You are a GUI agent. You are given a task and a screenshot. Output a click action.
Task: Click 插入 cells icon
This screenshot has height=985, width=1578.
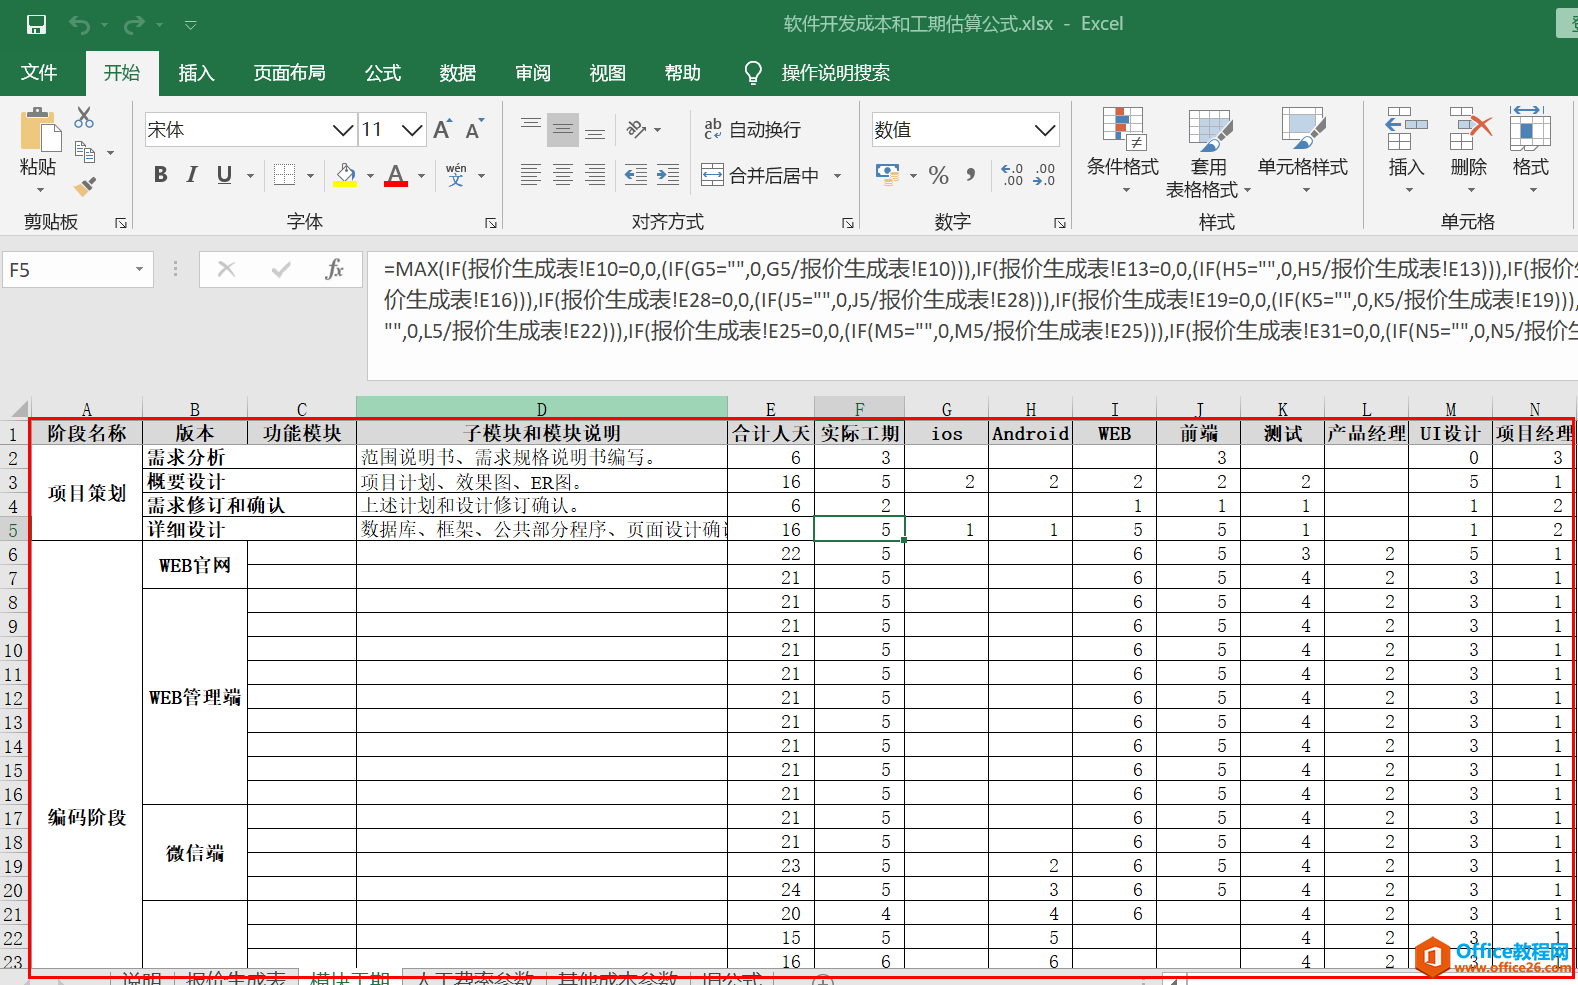[x=1406, y=150]
